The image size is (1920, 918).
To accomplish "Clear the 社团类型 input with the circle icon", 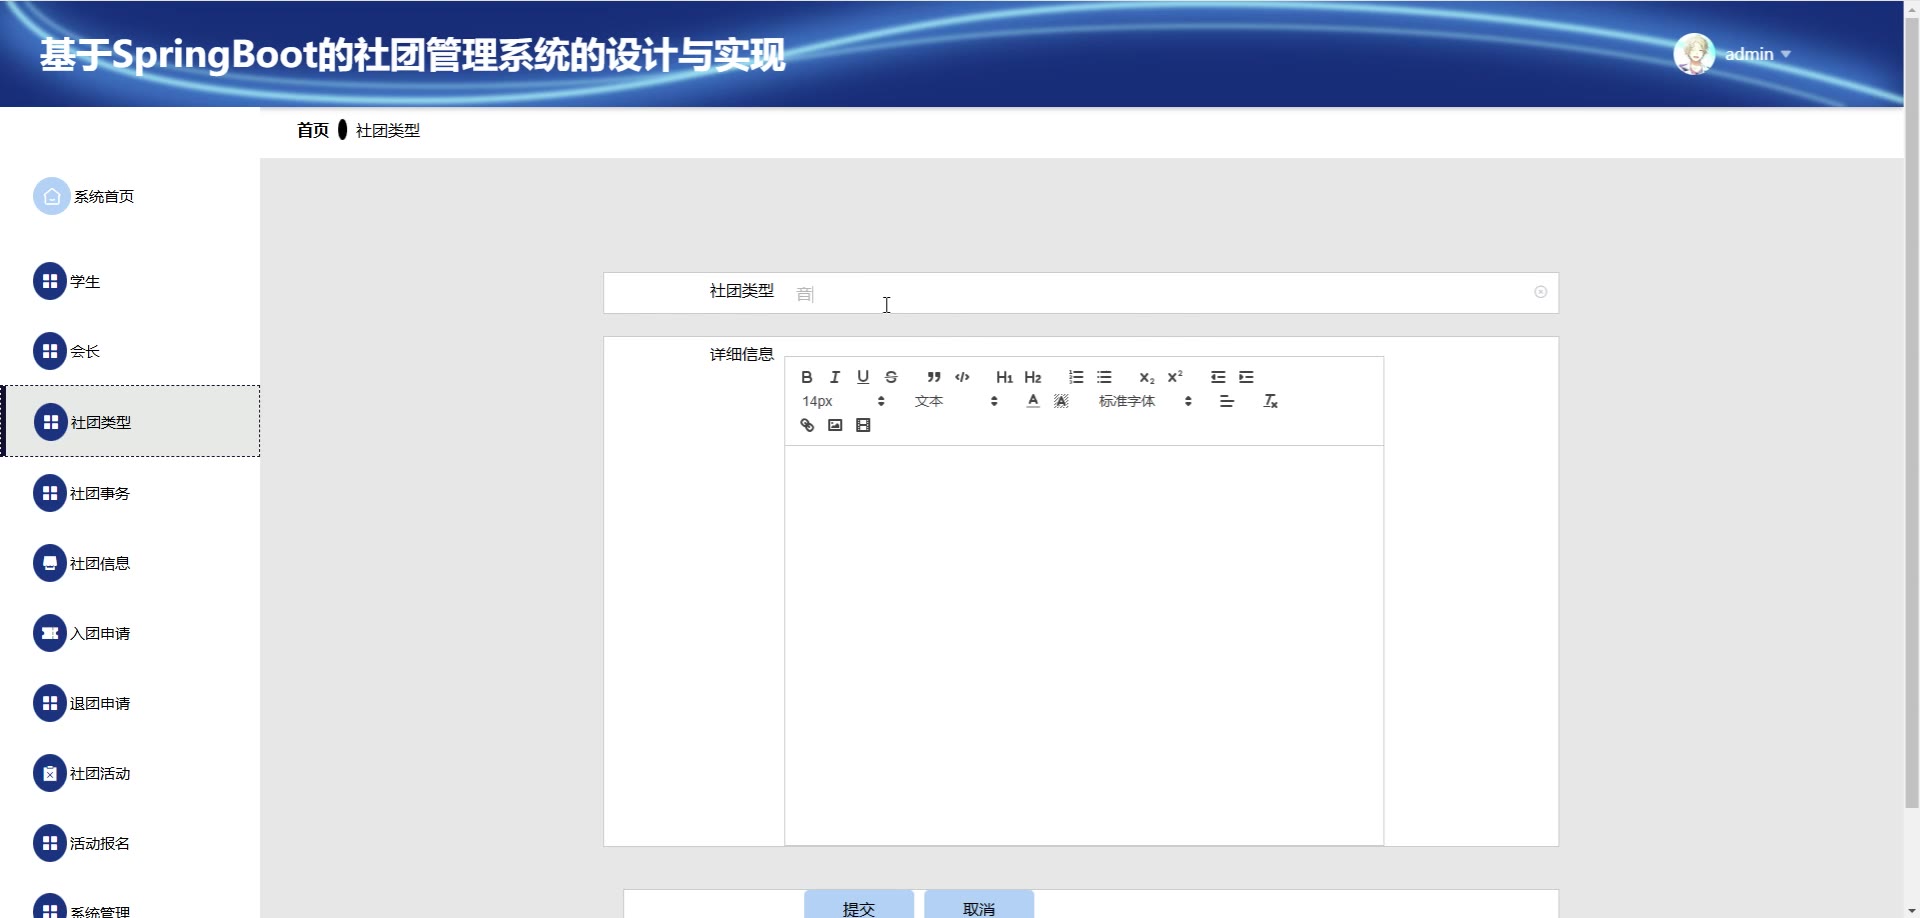I will 1540,292.
